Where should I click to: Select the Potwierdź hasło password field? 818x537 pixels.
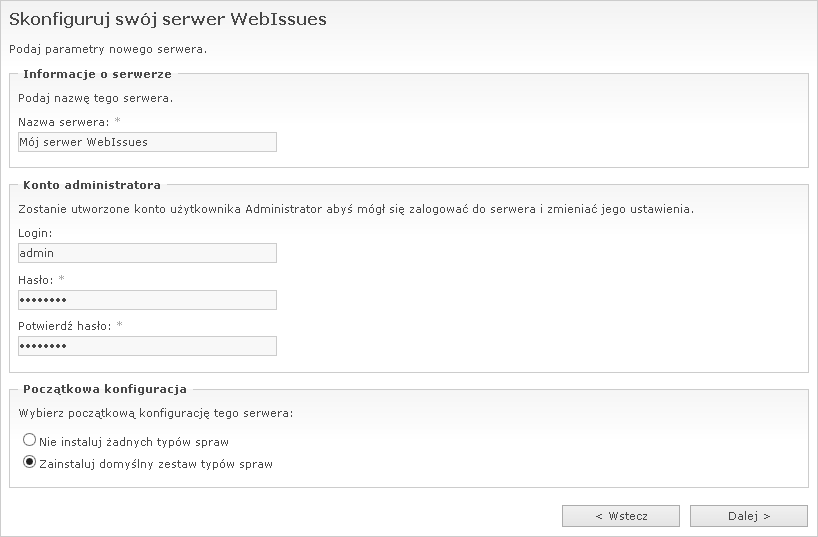tap(147, 346)
